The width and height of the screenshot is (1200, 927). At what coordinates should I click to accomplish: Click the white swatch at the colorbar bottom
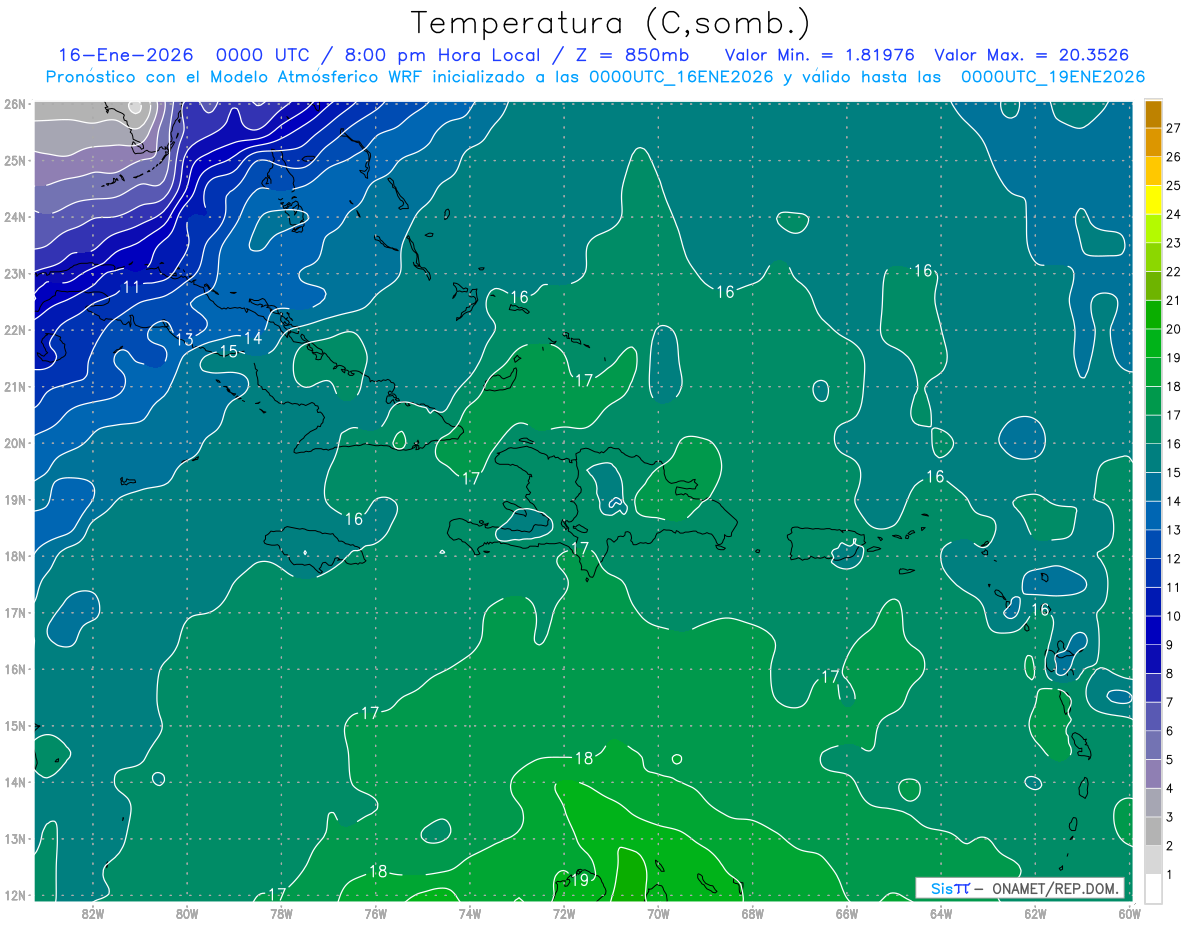coord(1153,888)
